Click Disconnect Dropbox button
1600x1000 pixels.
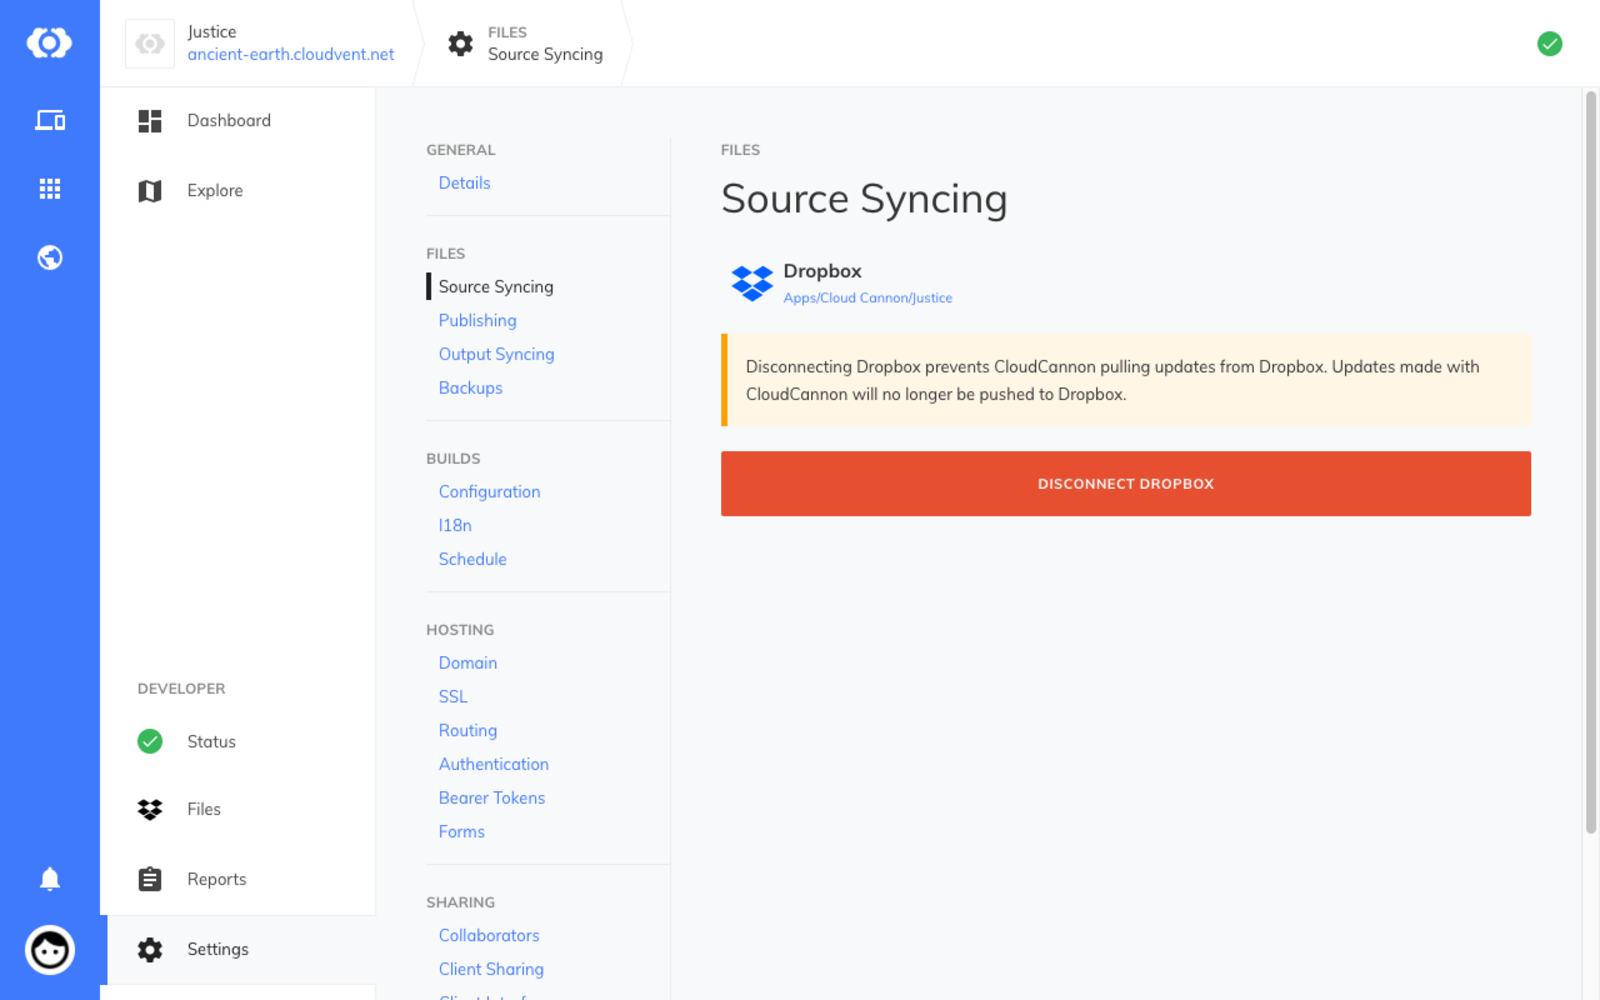[x=1125, y=484]
